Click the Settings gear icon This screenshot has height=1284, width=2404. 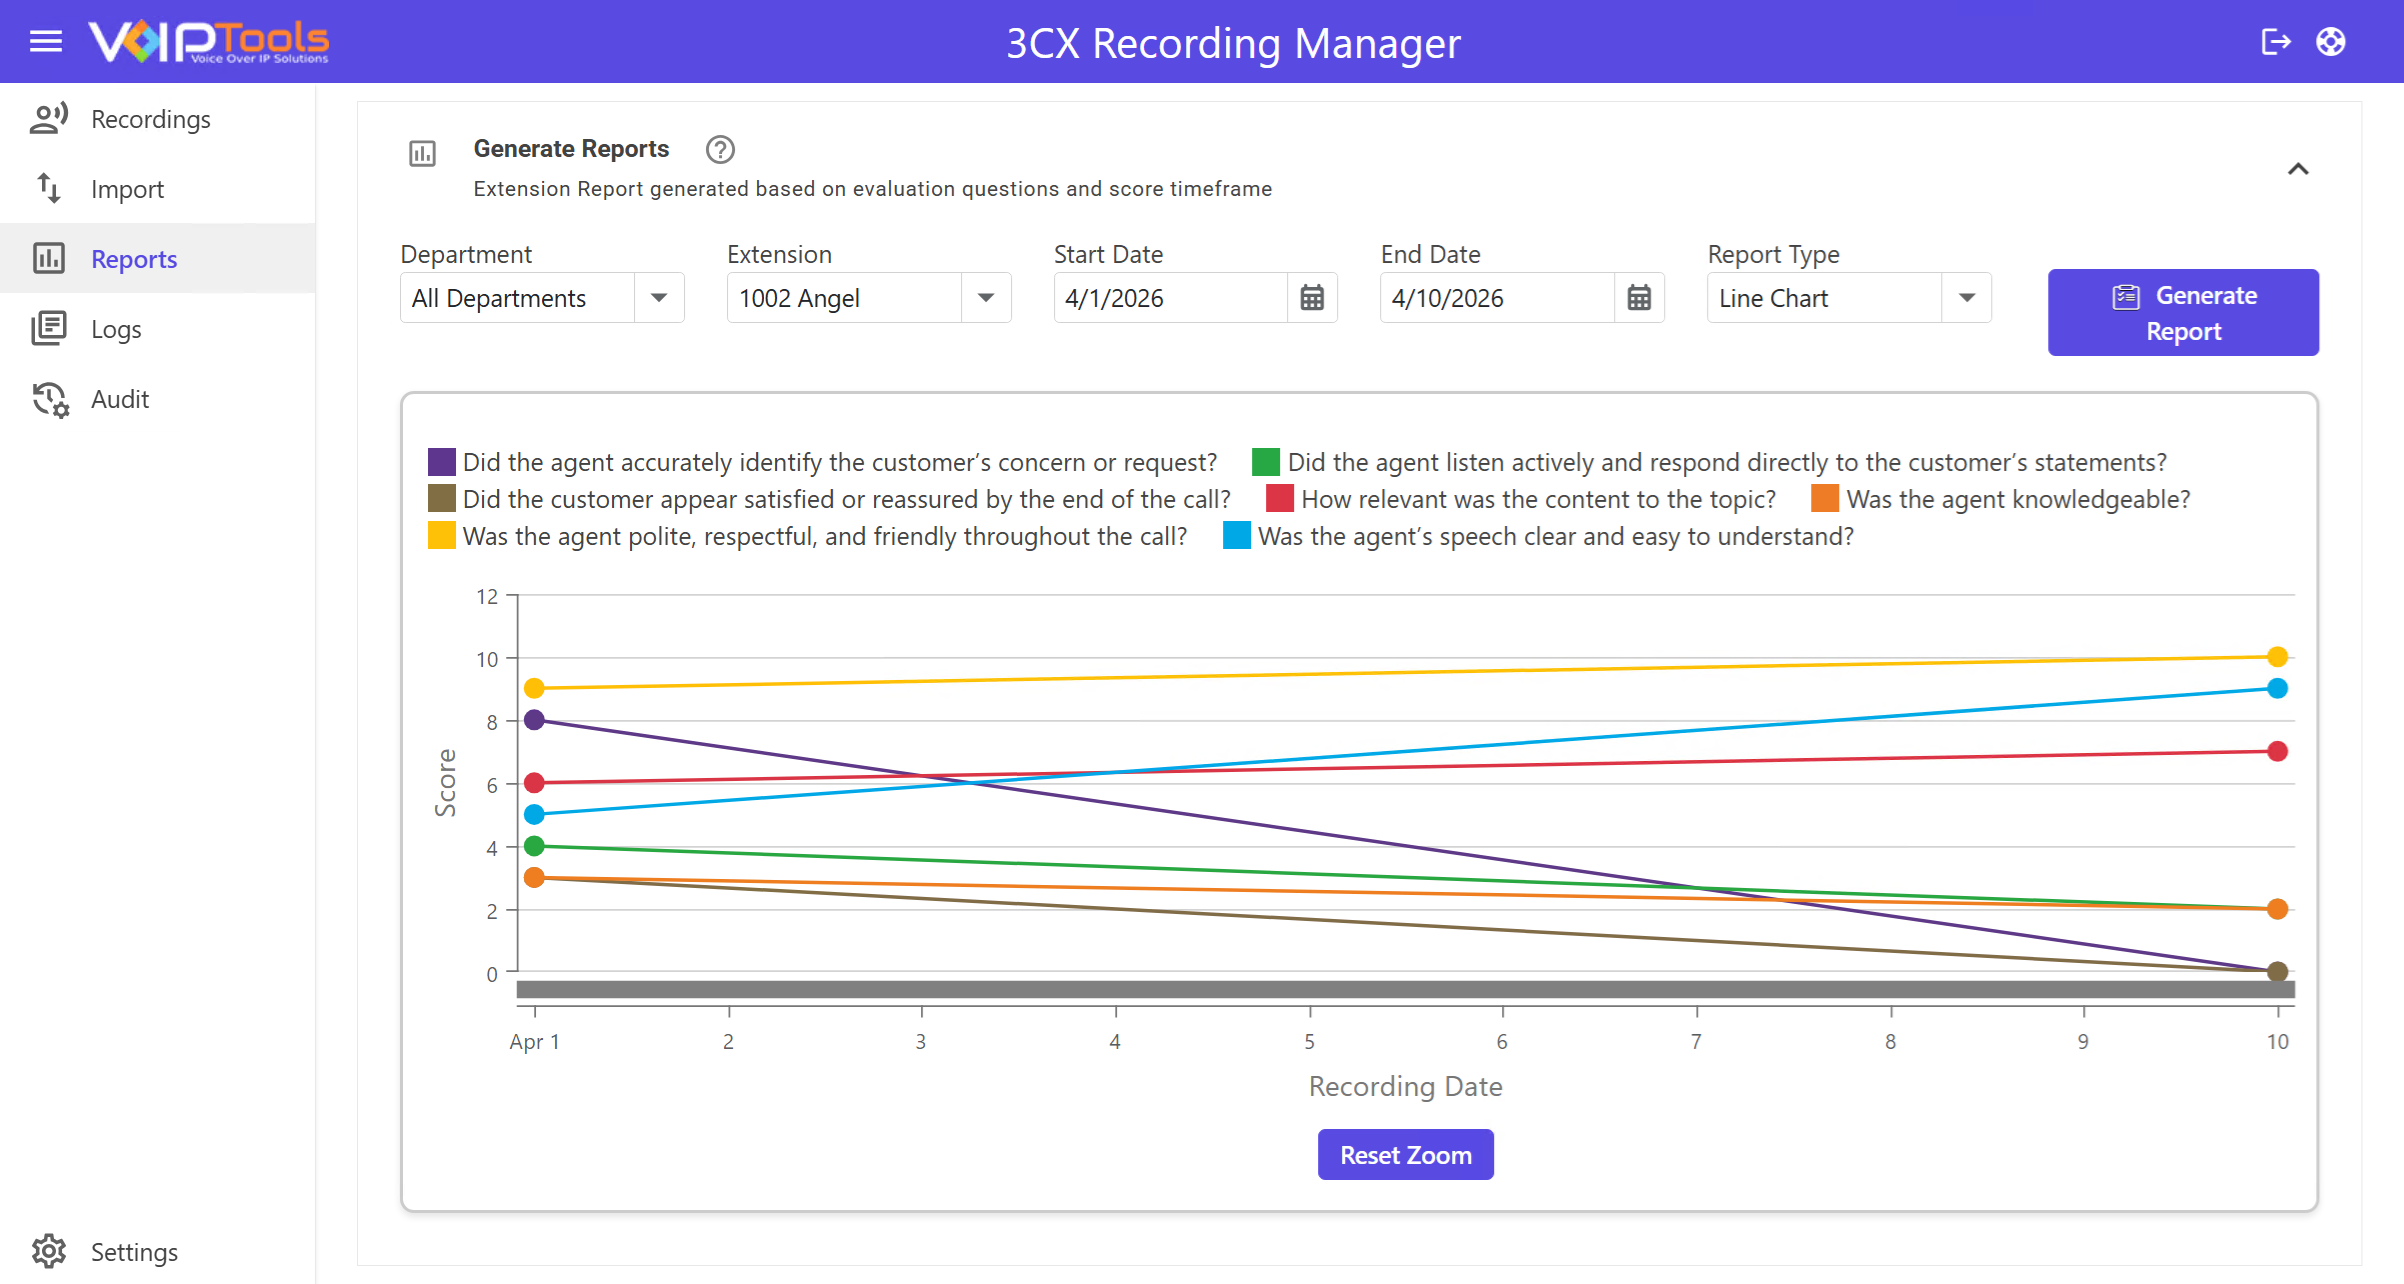pyautogui.click(x=48, y=1251)
